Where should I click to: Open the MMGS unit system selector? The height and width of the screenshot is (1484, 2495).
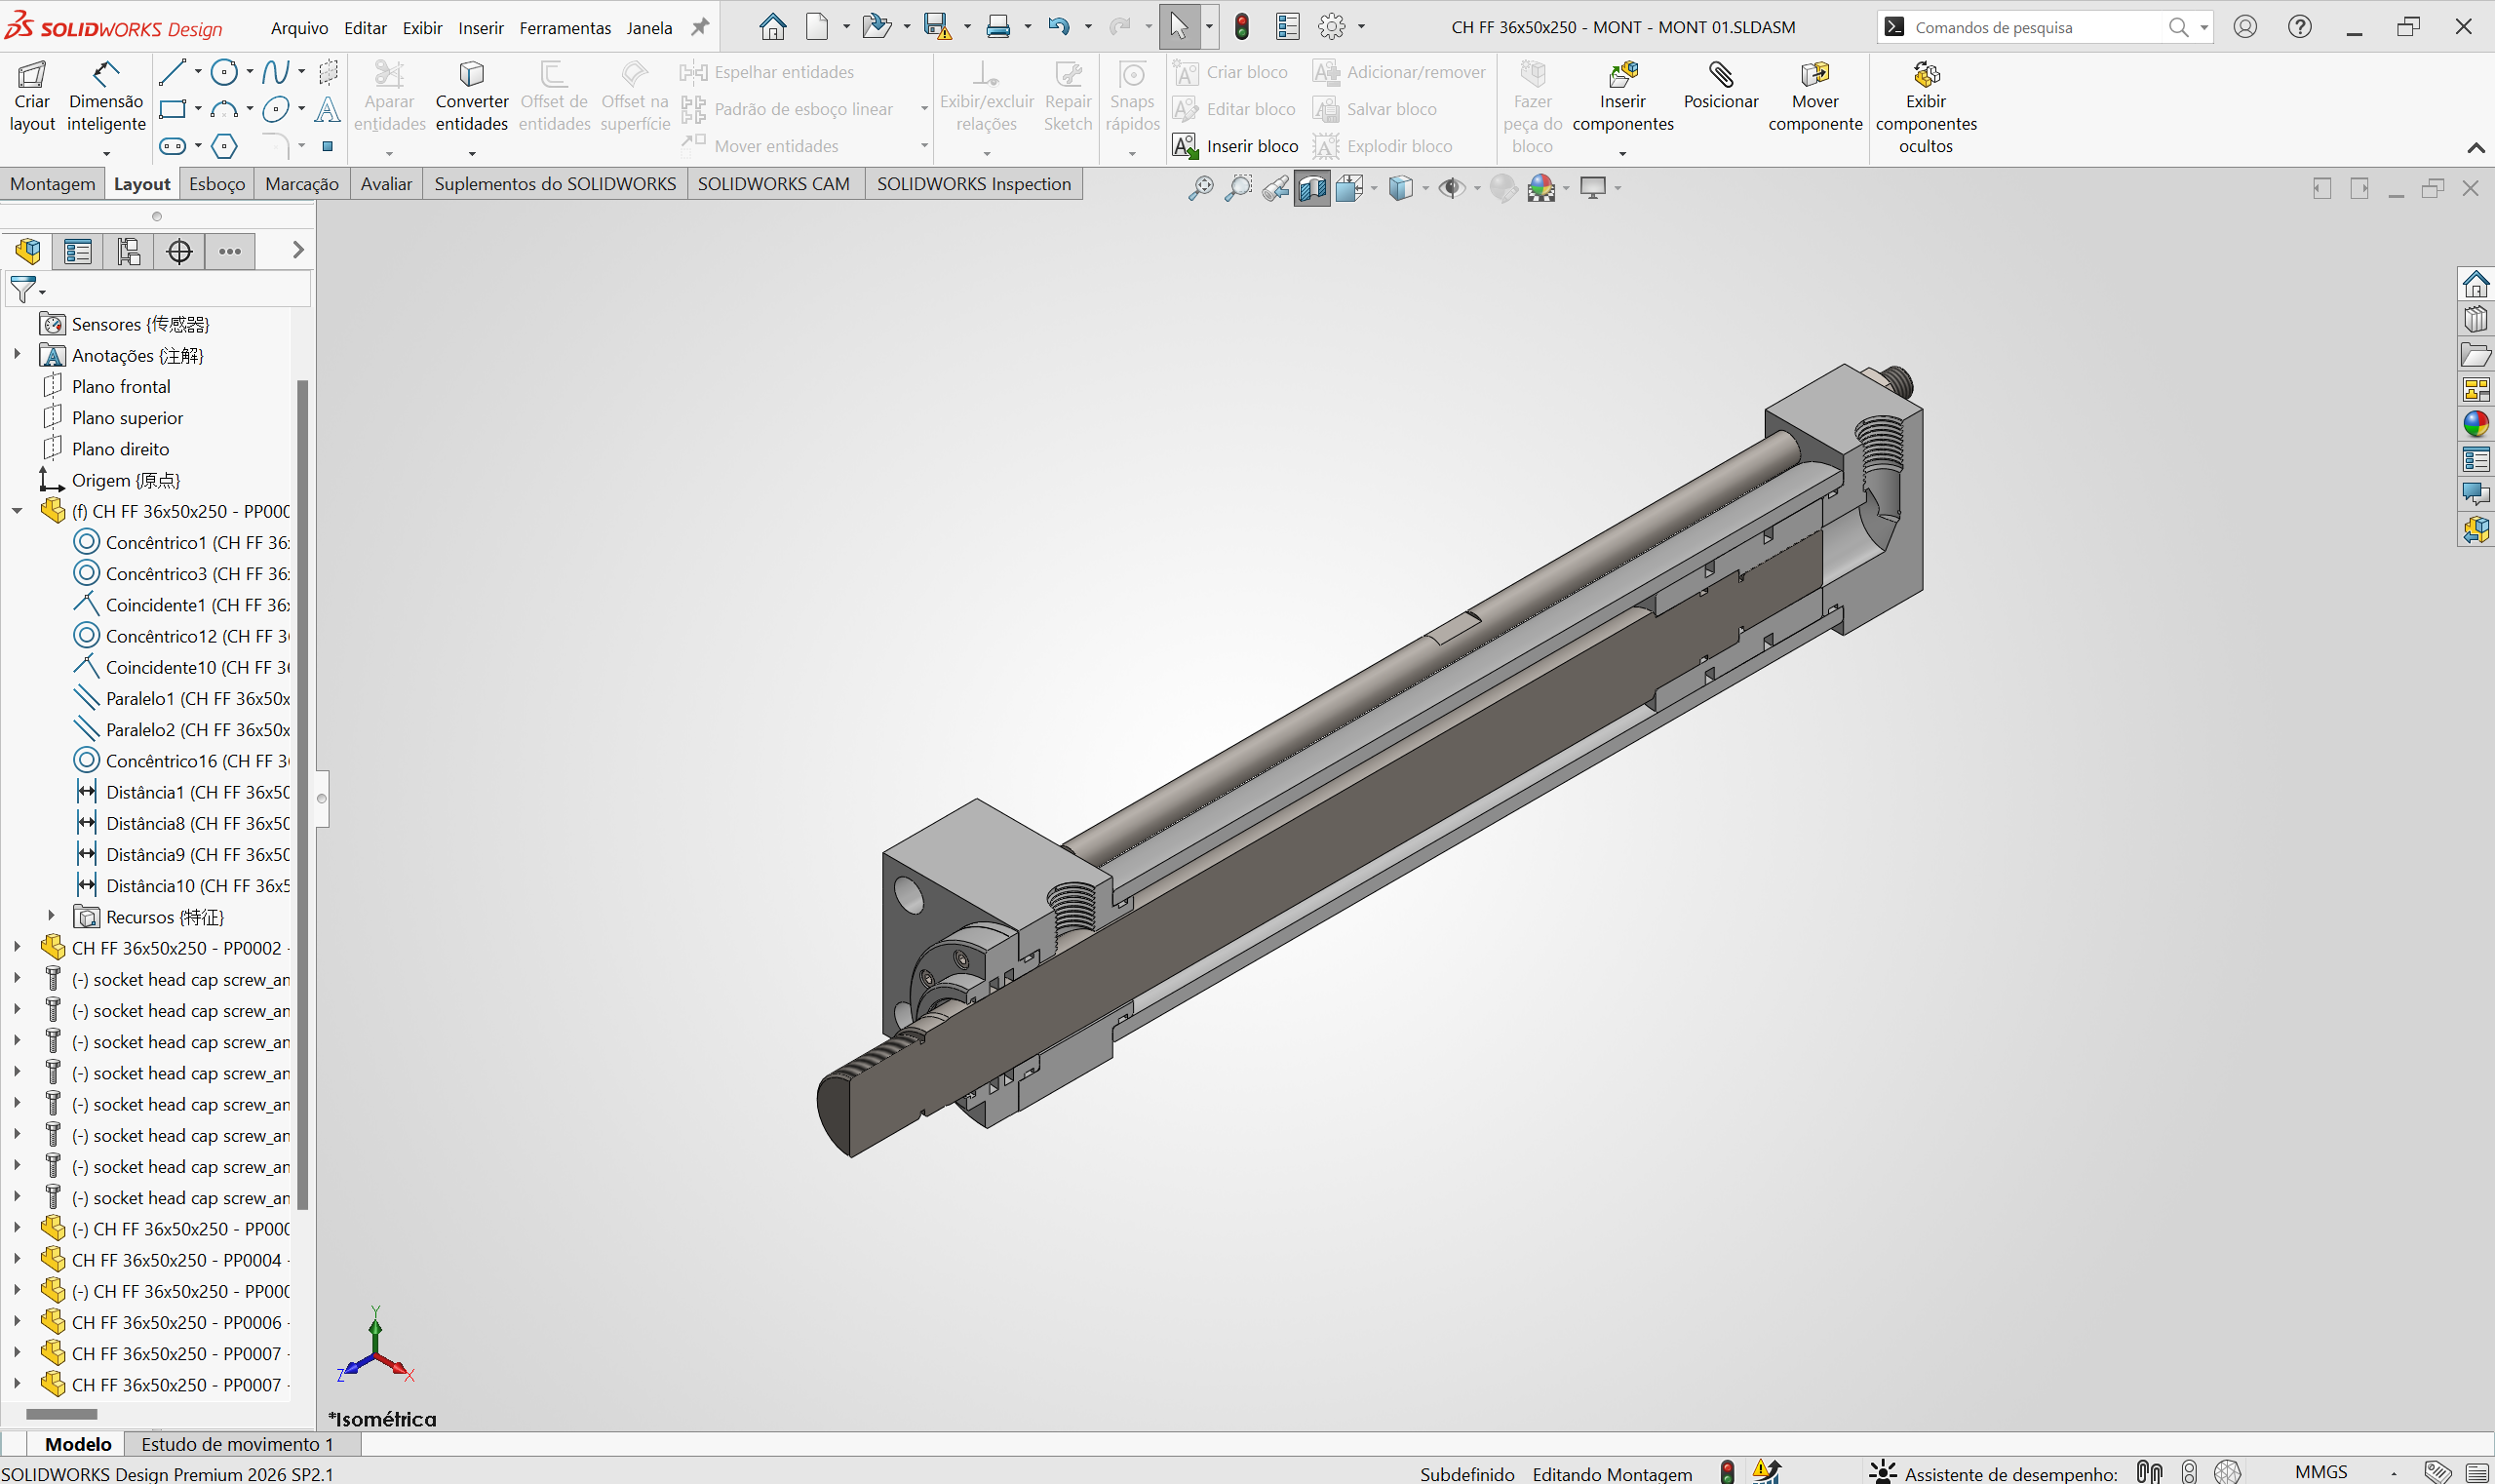point(2320,1472)
